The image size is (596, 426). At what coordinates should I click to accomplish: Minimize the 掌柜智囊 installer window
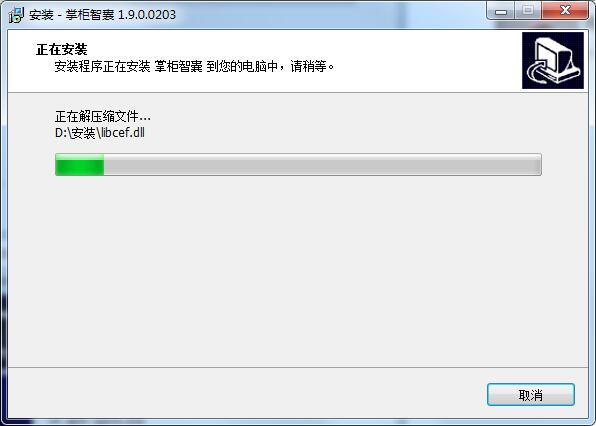click(501, 11)
